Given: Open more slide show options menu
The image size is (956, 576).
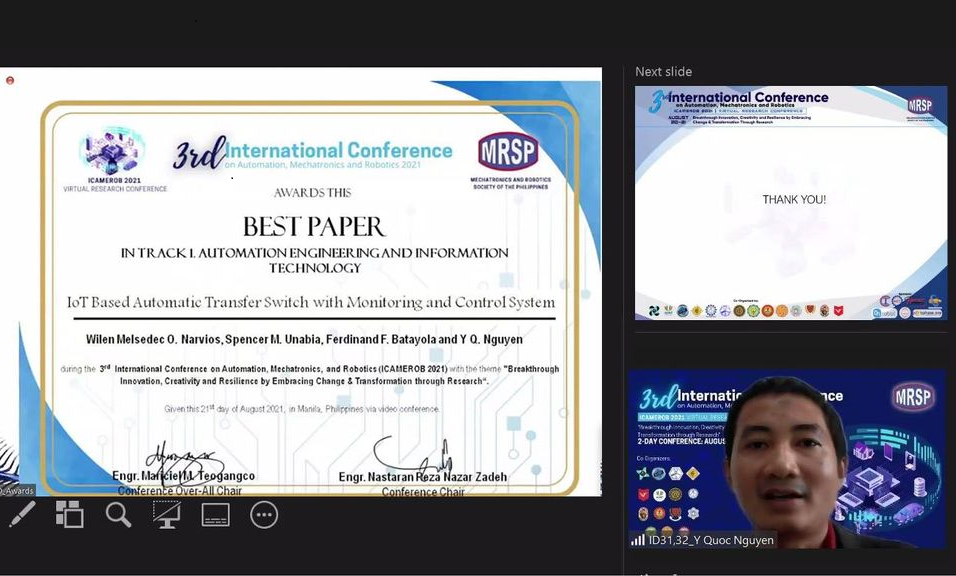Looking at the screenshot, I should coord(264,515).
